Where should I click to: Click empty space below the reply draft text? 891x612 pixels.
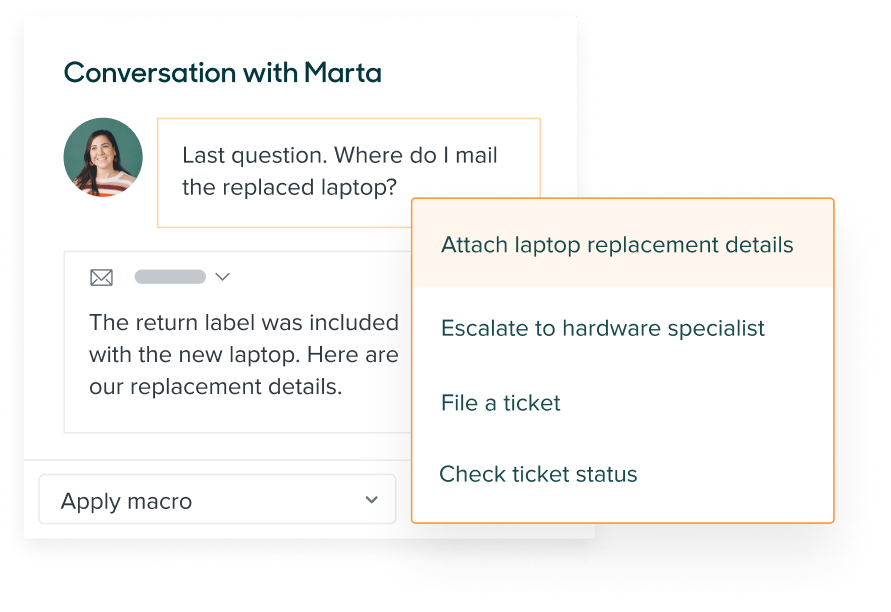(x=230, y=416)
